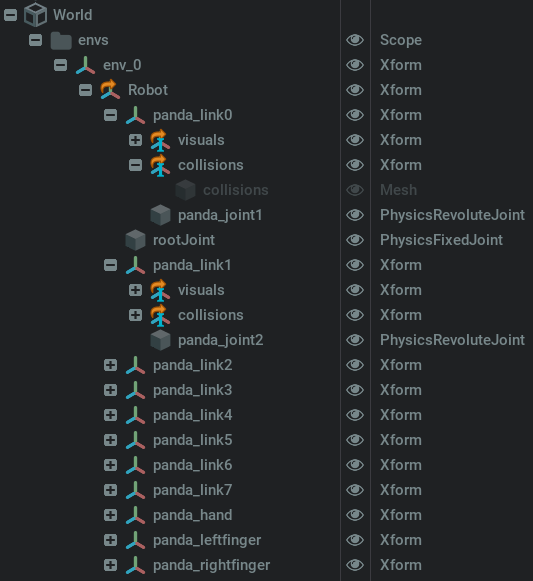
Task: Click the envs folder icon
Action: [61, 40]
